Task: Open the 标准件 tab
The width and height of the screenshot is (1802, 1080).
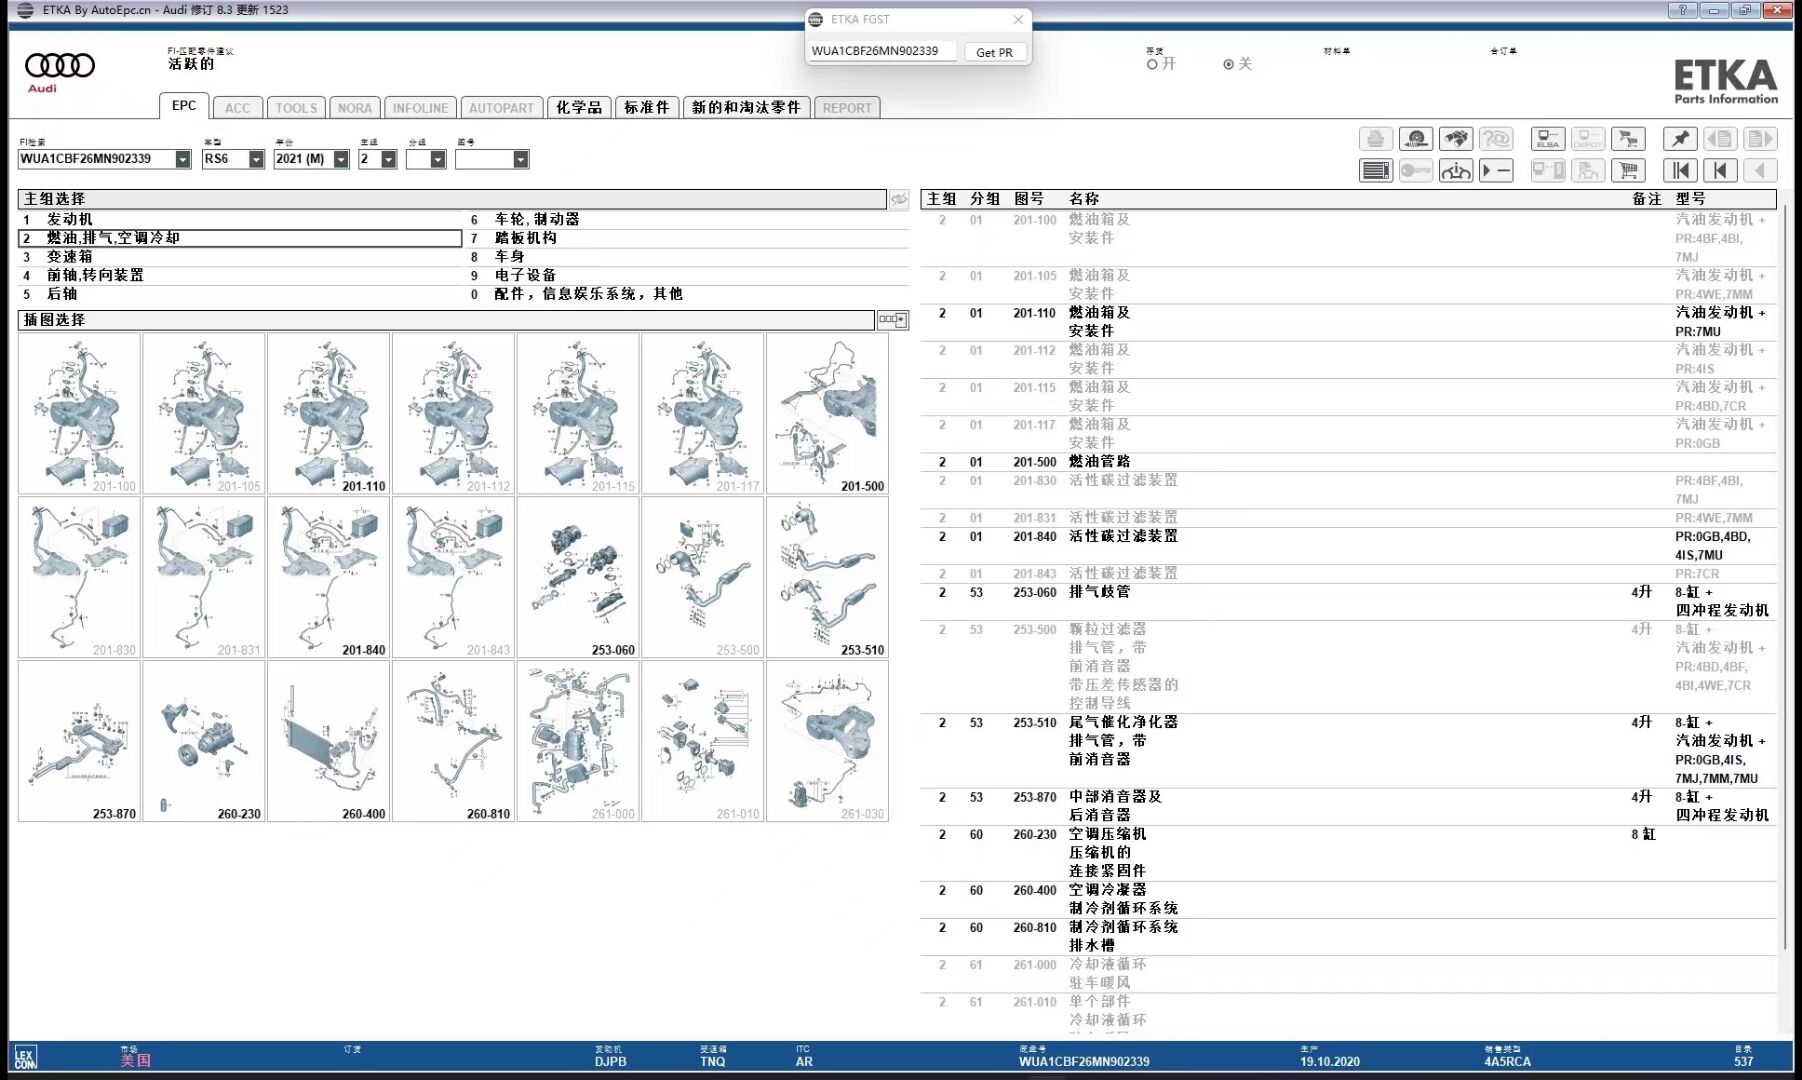Action: [x=647, y=108]
